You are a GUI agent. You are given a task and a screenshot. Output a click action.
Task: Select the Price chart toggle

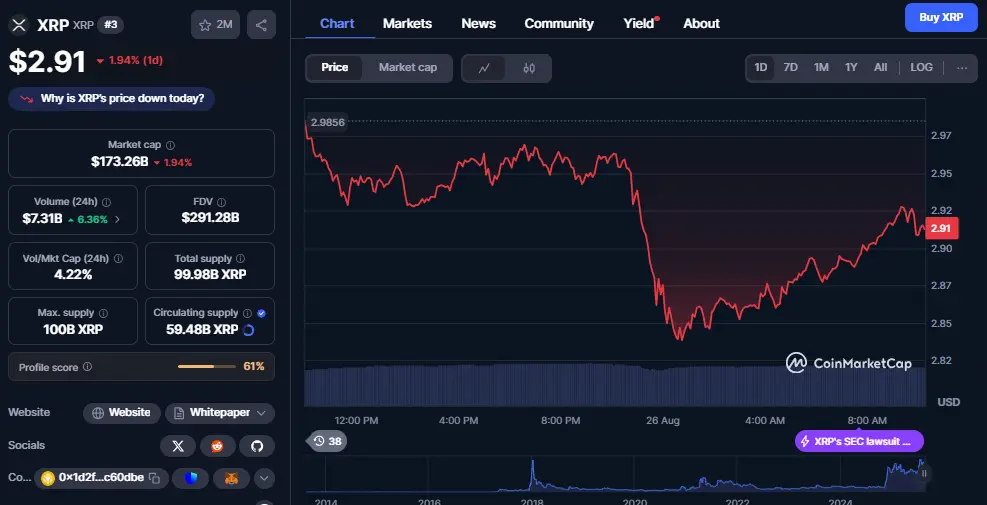click(334, 68)
